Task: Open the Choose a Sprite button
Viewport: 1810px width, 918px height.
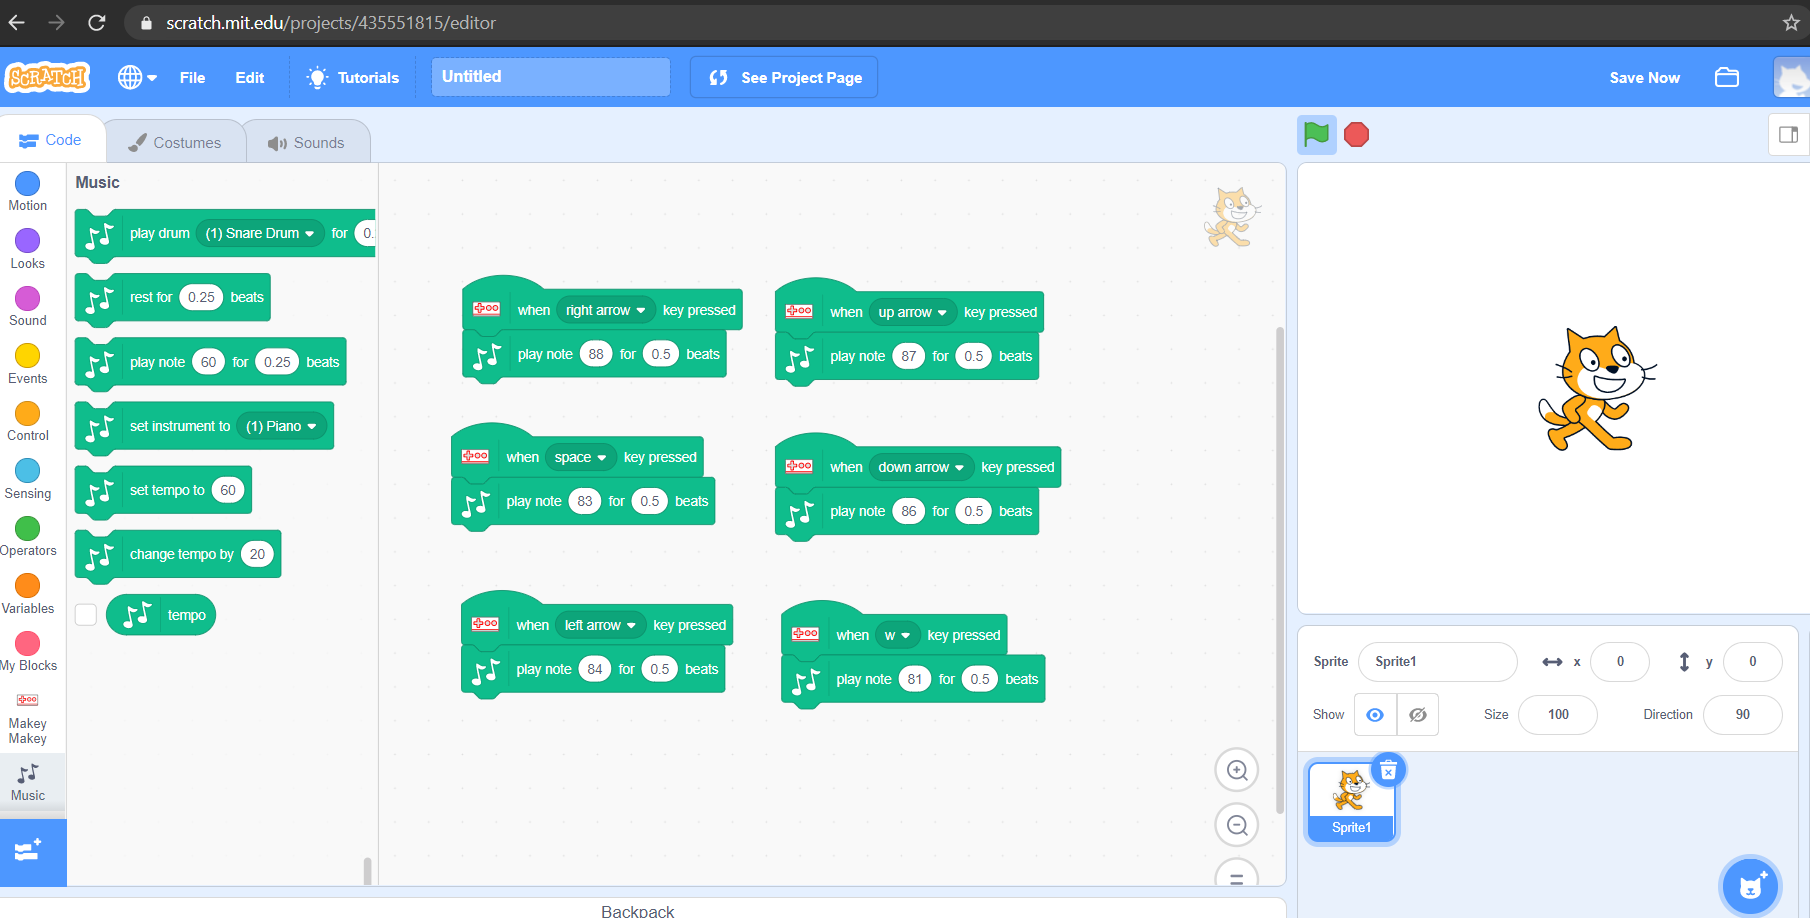Action: (x=1750, y=886)
